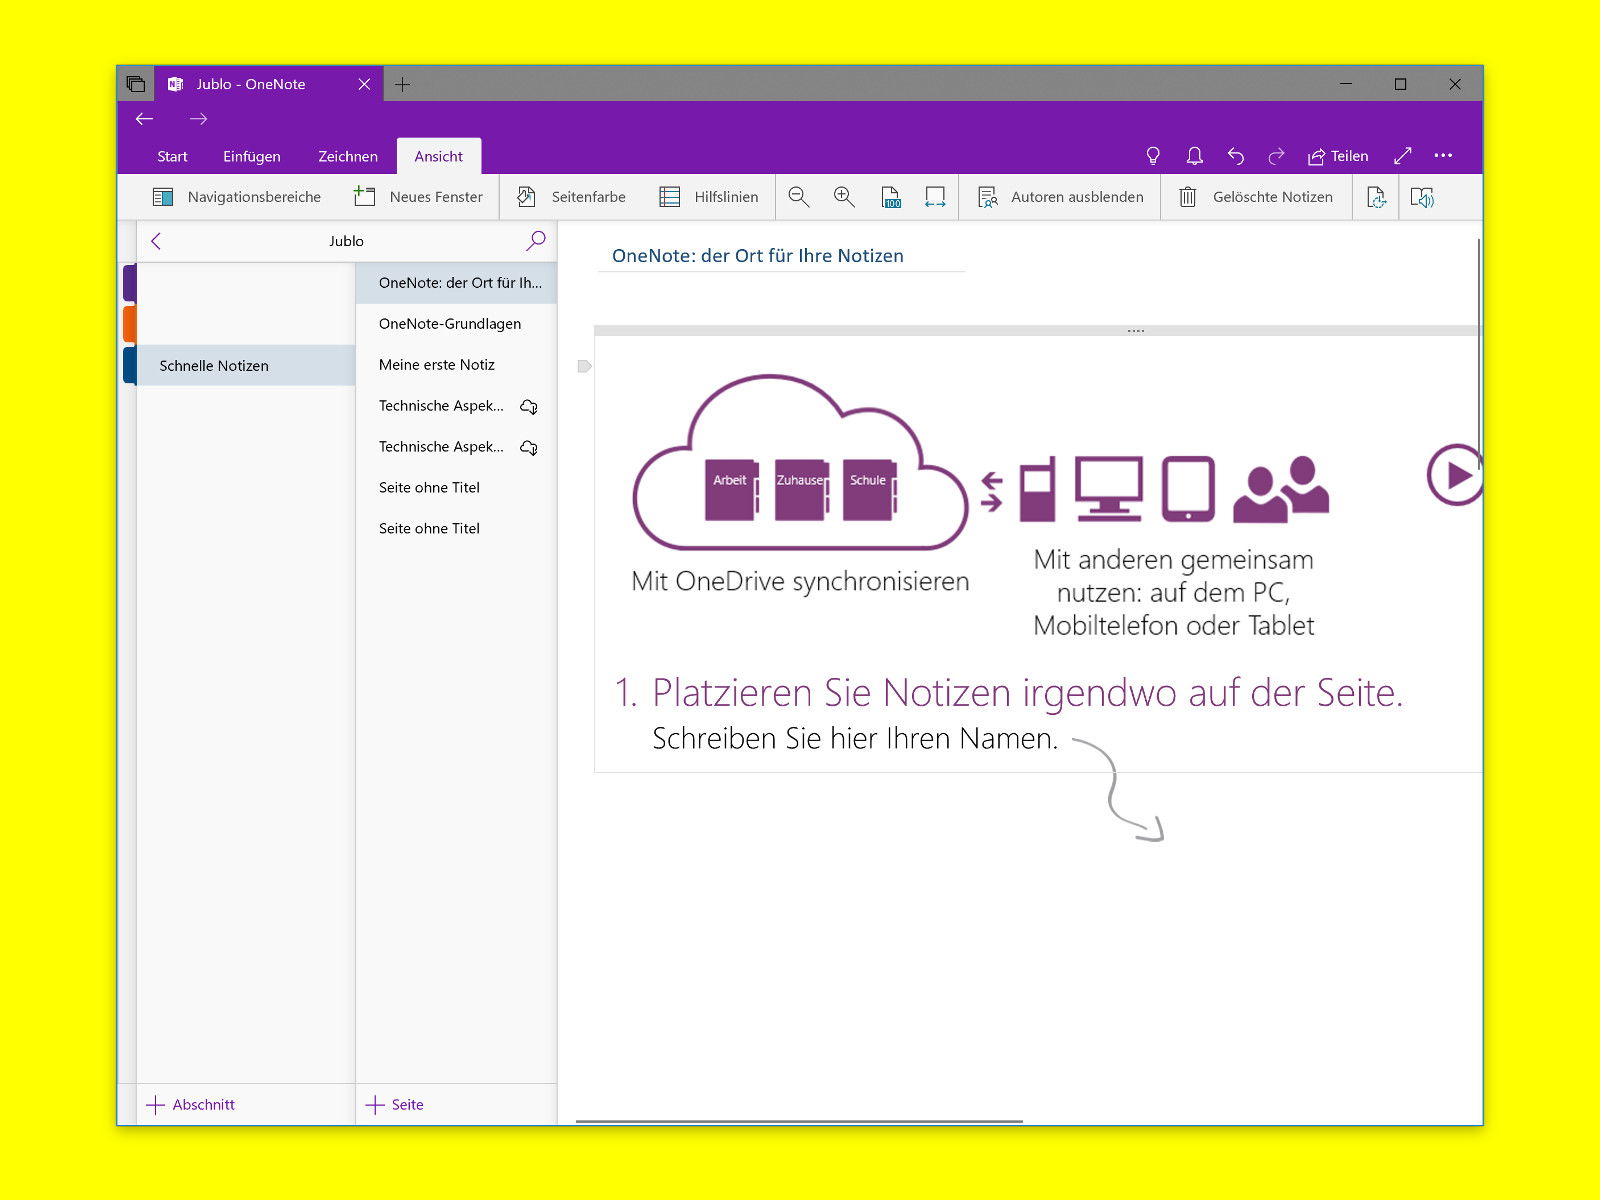
Task: Click the cloud notebooks illustration
Action: pyautogui.click(x=800, y=462)
